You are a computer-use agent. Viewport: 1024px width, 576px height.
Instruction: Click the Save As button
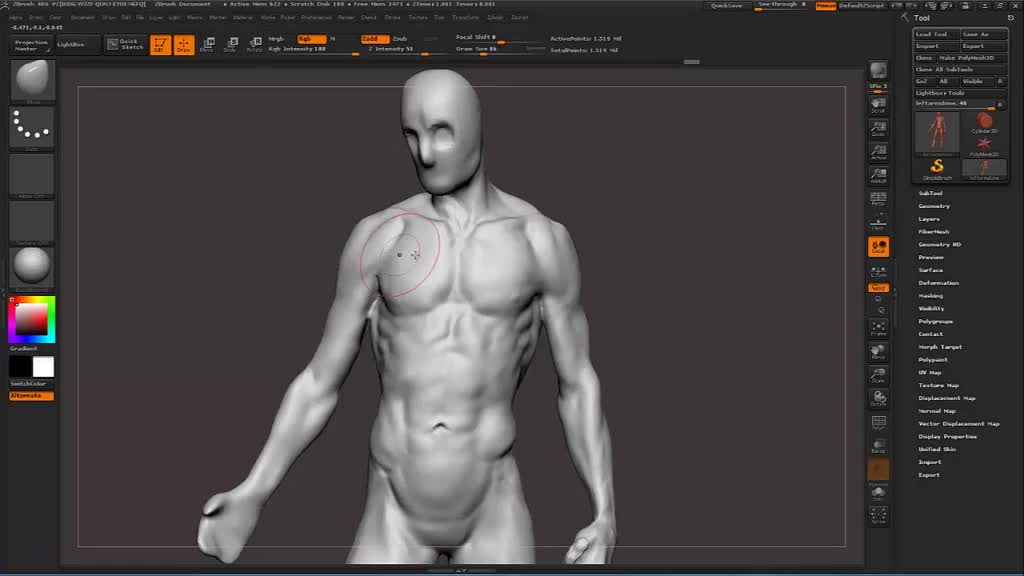(984, 35)
